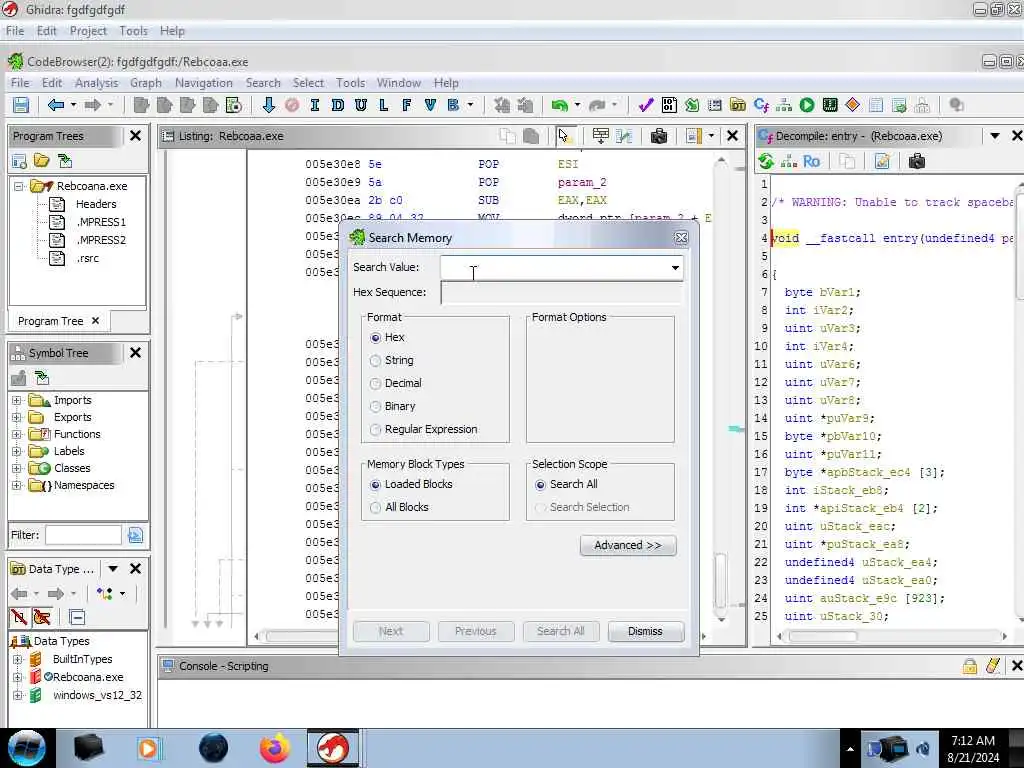Open the Data Type Manager DT icon
Screen dimensions: 1024x768
pyautogui.click(x=738, y=104)
